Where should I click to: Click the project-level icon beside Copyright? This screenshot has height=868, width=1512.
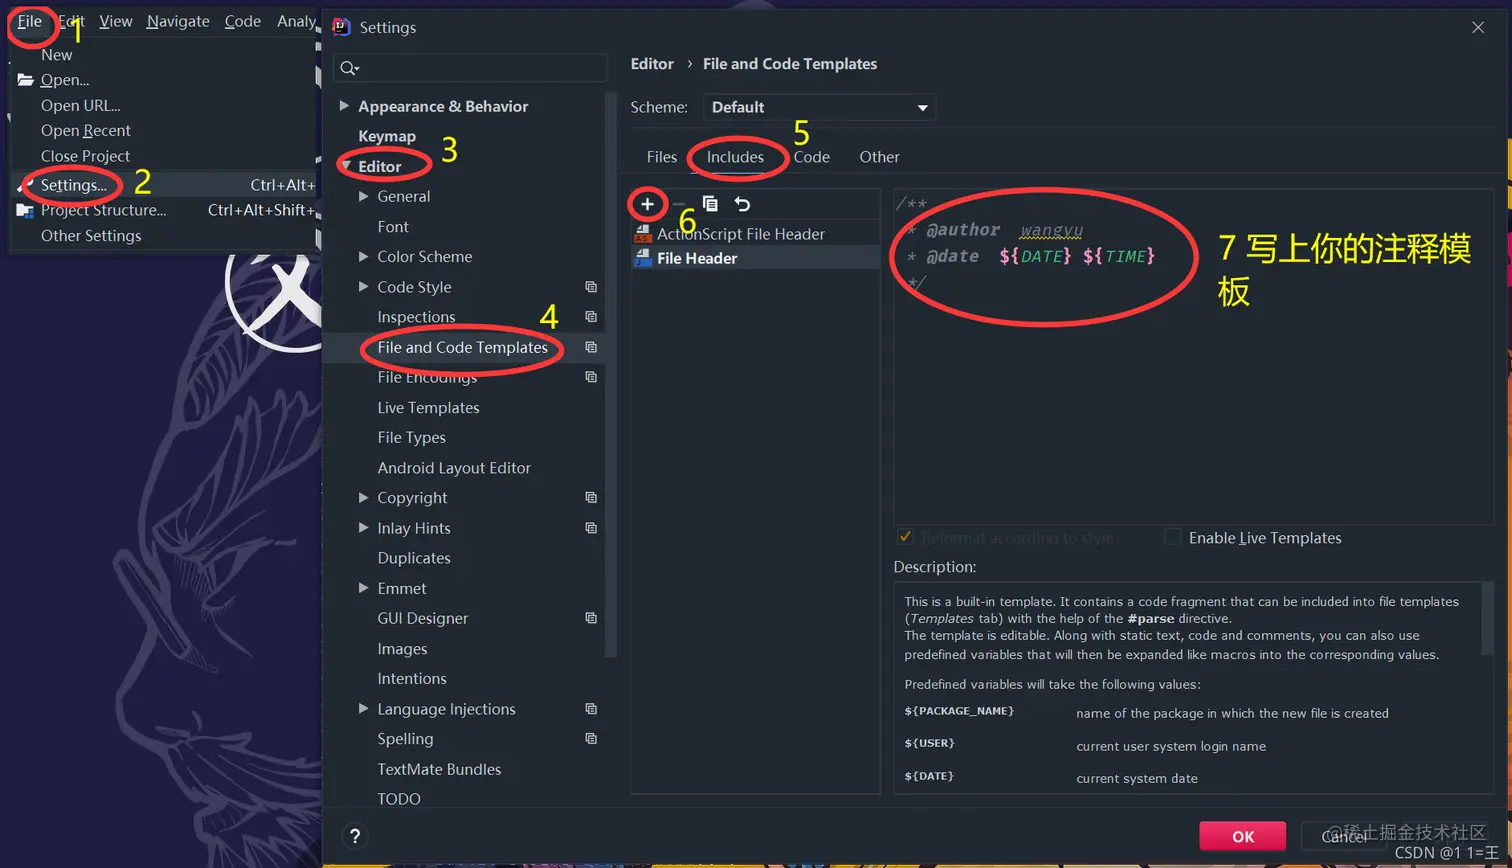[x=591, y=498]
